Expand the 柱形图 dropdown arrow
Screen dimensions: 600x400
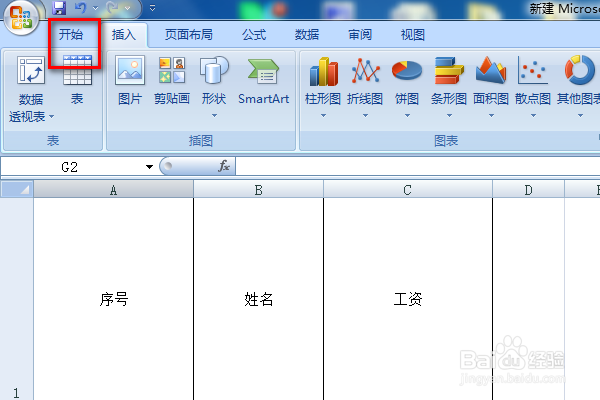click(323, 115)
